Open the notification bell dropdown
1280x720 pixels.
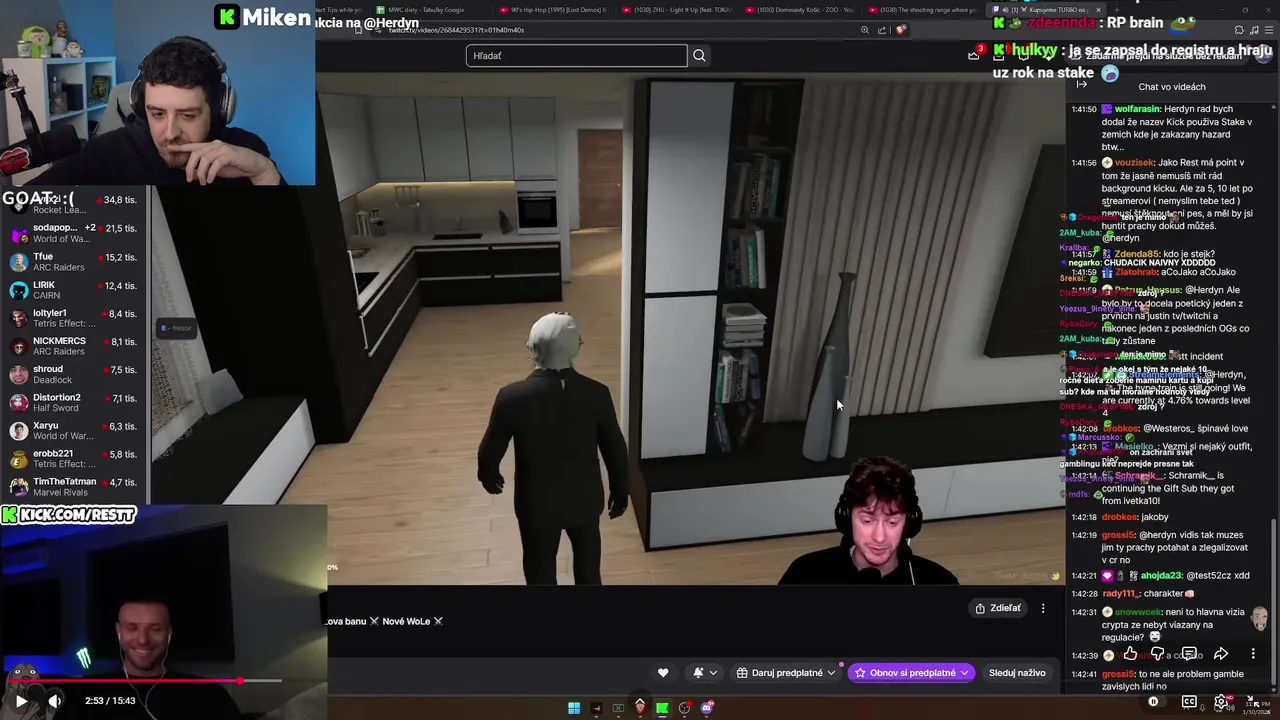tap(704, 673)
